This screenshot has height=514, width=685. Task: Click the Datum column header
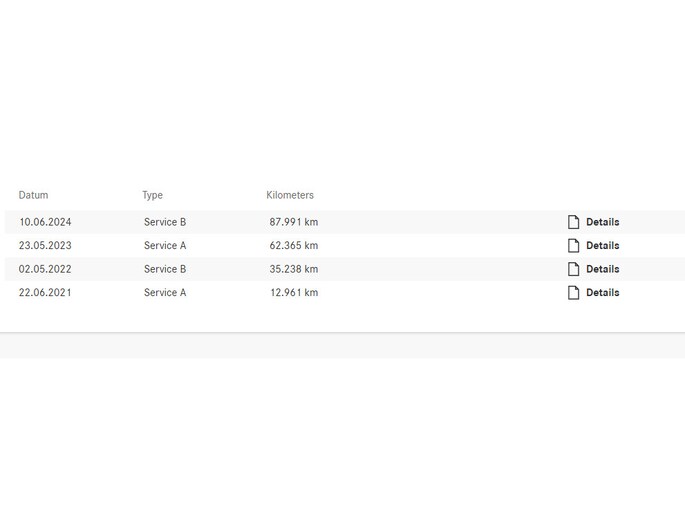33,195
